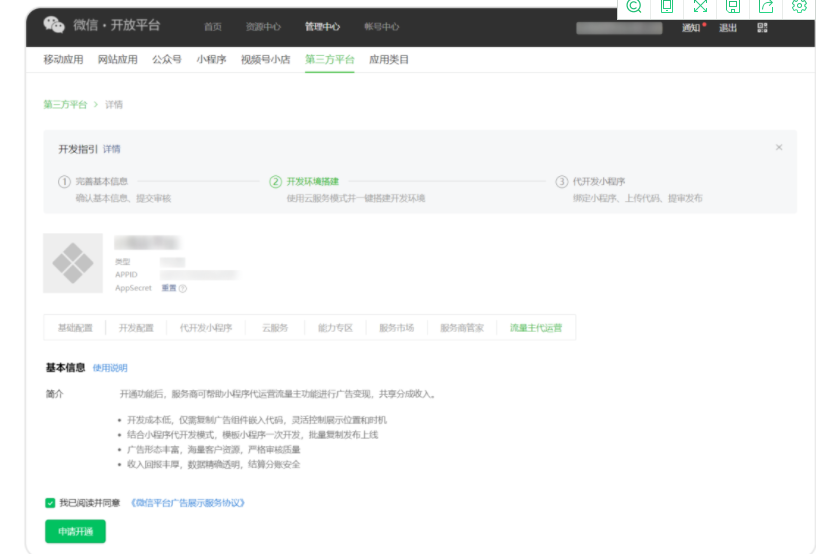Open 管理中心 in the top navigation
Image resolution: width=820 pixels, height=554 pixels.
(x=322, y=27)
